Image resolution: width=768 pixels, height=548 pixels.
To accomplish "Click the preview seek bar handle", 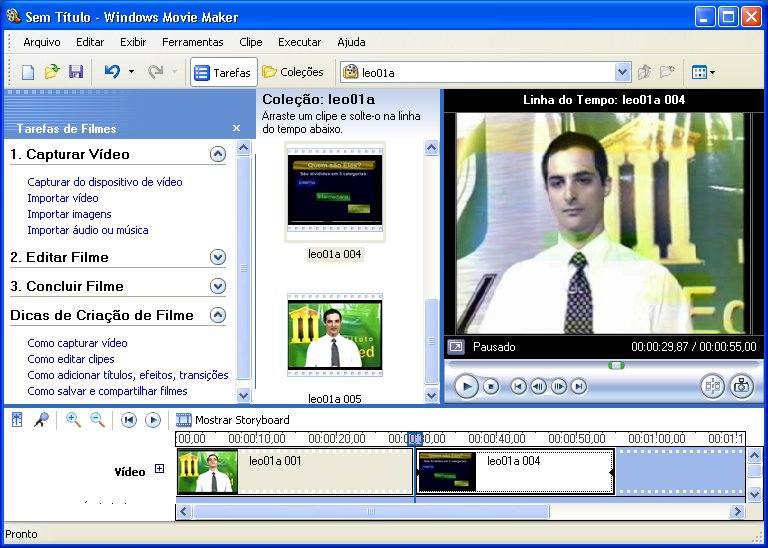I will 616,365.
